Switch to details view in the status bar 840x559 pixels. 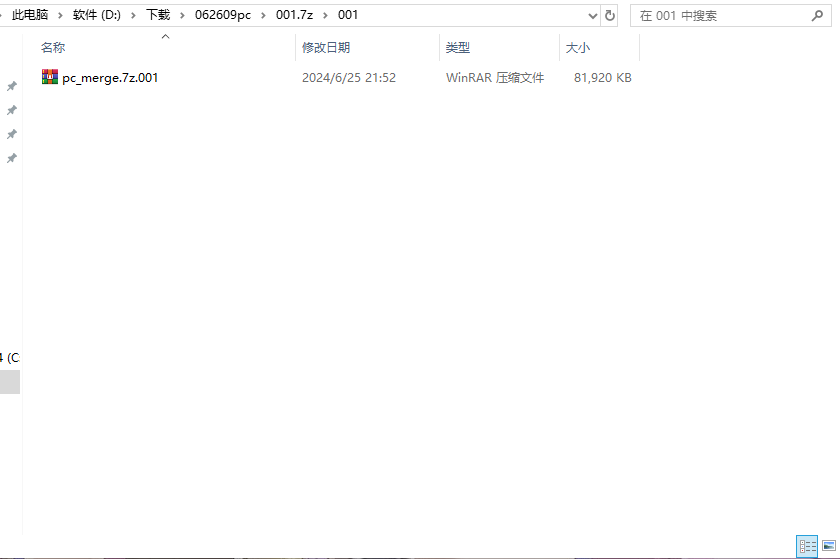tap(807, 546)
